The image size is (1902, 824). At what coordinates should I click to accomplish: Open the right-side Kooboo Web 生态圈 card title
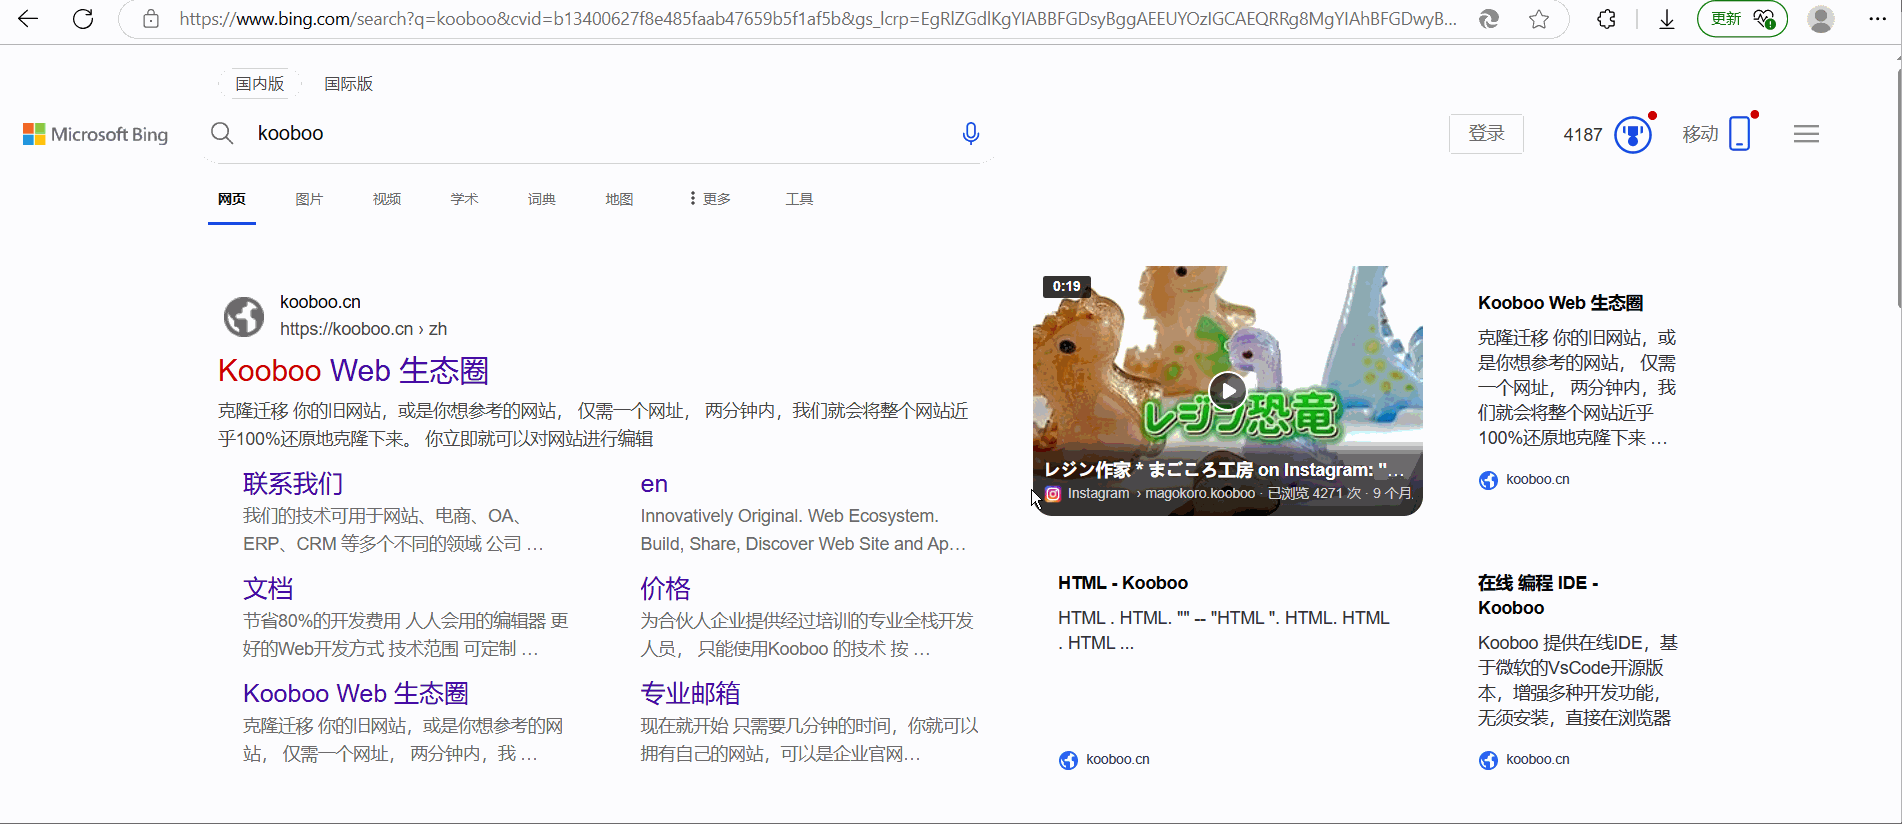click(1560, 303)
